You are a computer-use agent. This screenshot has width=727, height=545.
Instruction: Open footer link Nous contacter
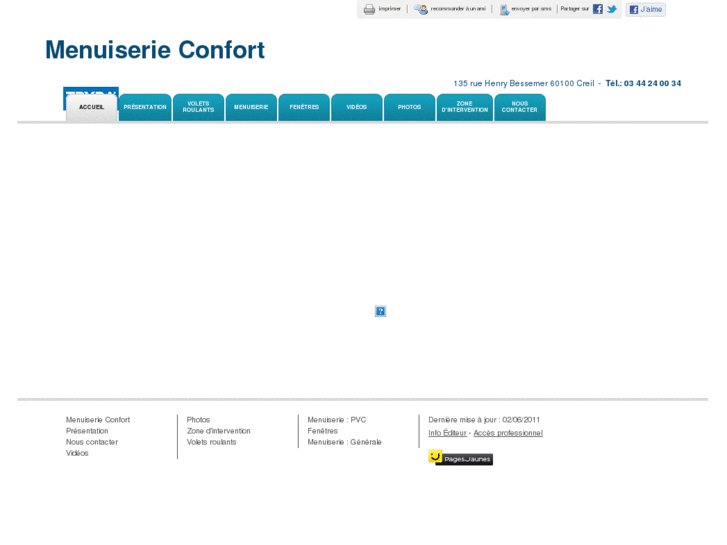(x=92, y=442)
